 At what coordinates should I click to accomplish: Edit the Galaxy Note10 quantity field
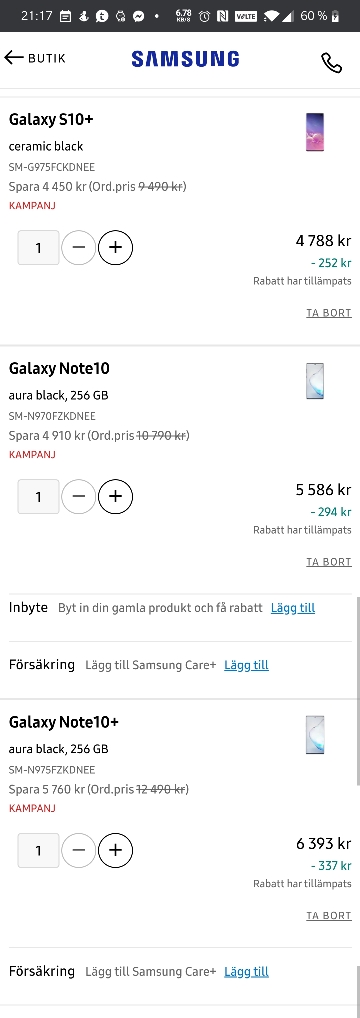pos(38,497)
